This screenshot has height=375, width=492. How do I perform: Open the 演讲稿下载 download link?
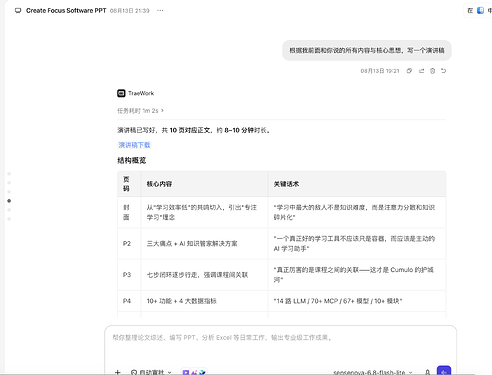[134, 145]
